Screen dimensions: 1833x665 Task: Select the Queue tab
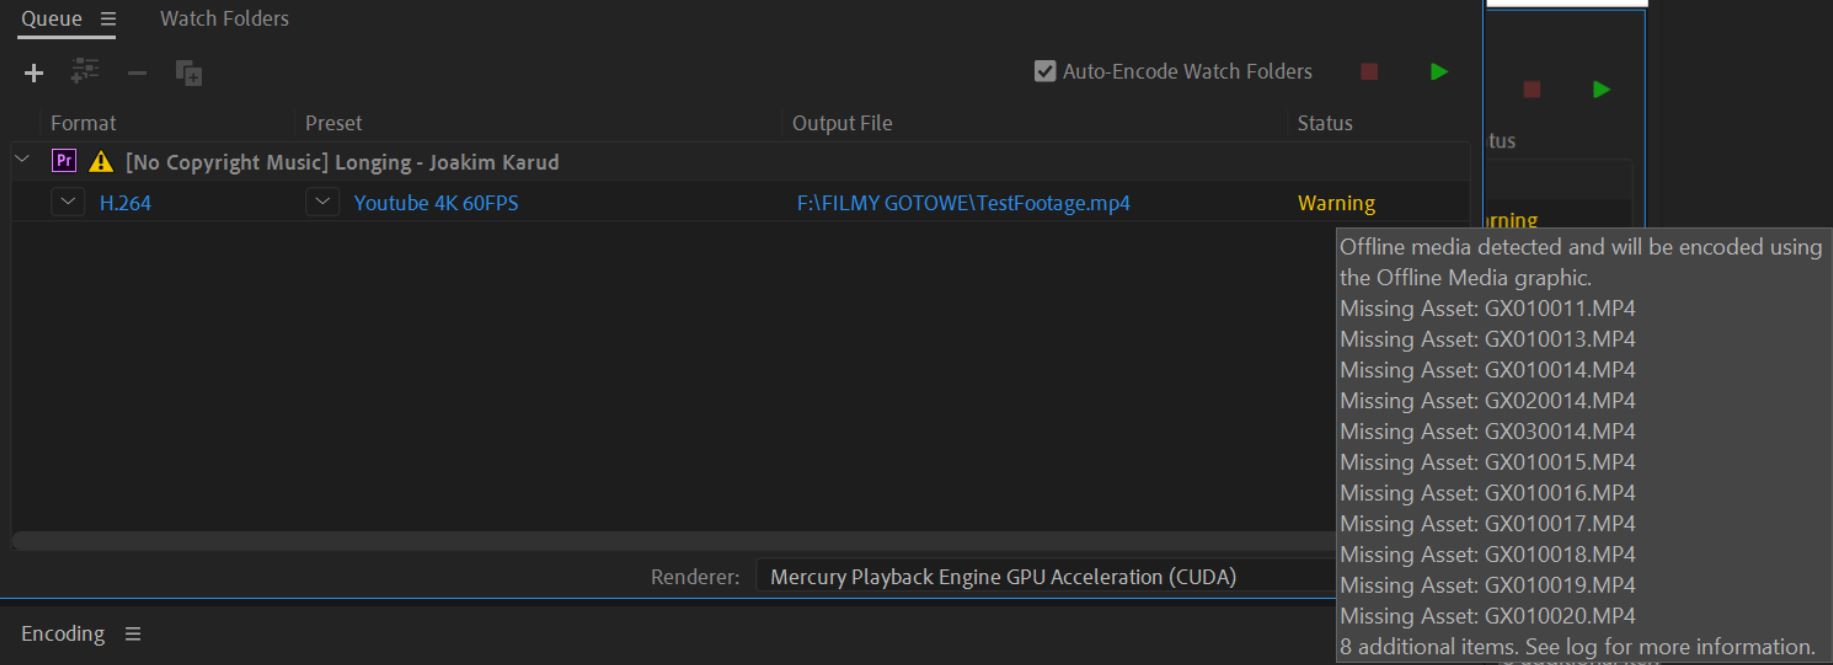pyautogui.click(x=52, y=19)
